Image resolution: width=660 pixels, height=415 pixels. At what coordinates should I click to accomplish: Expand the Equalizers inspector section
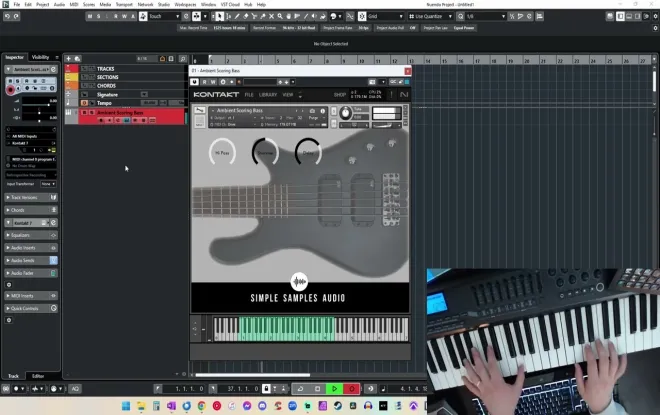click(x=31, y=235)
